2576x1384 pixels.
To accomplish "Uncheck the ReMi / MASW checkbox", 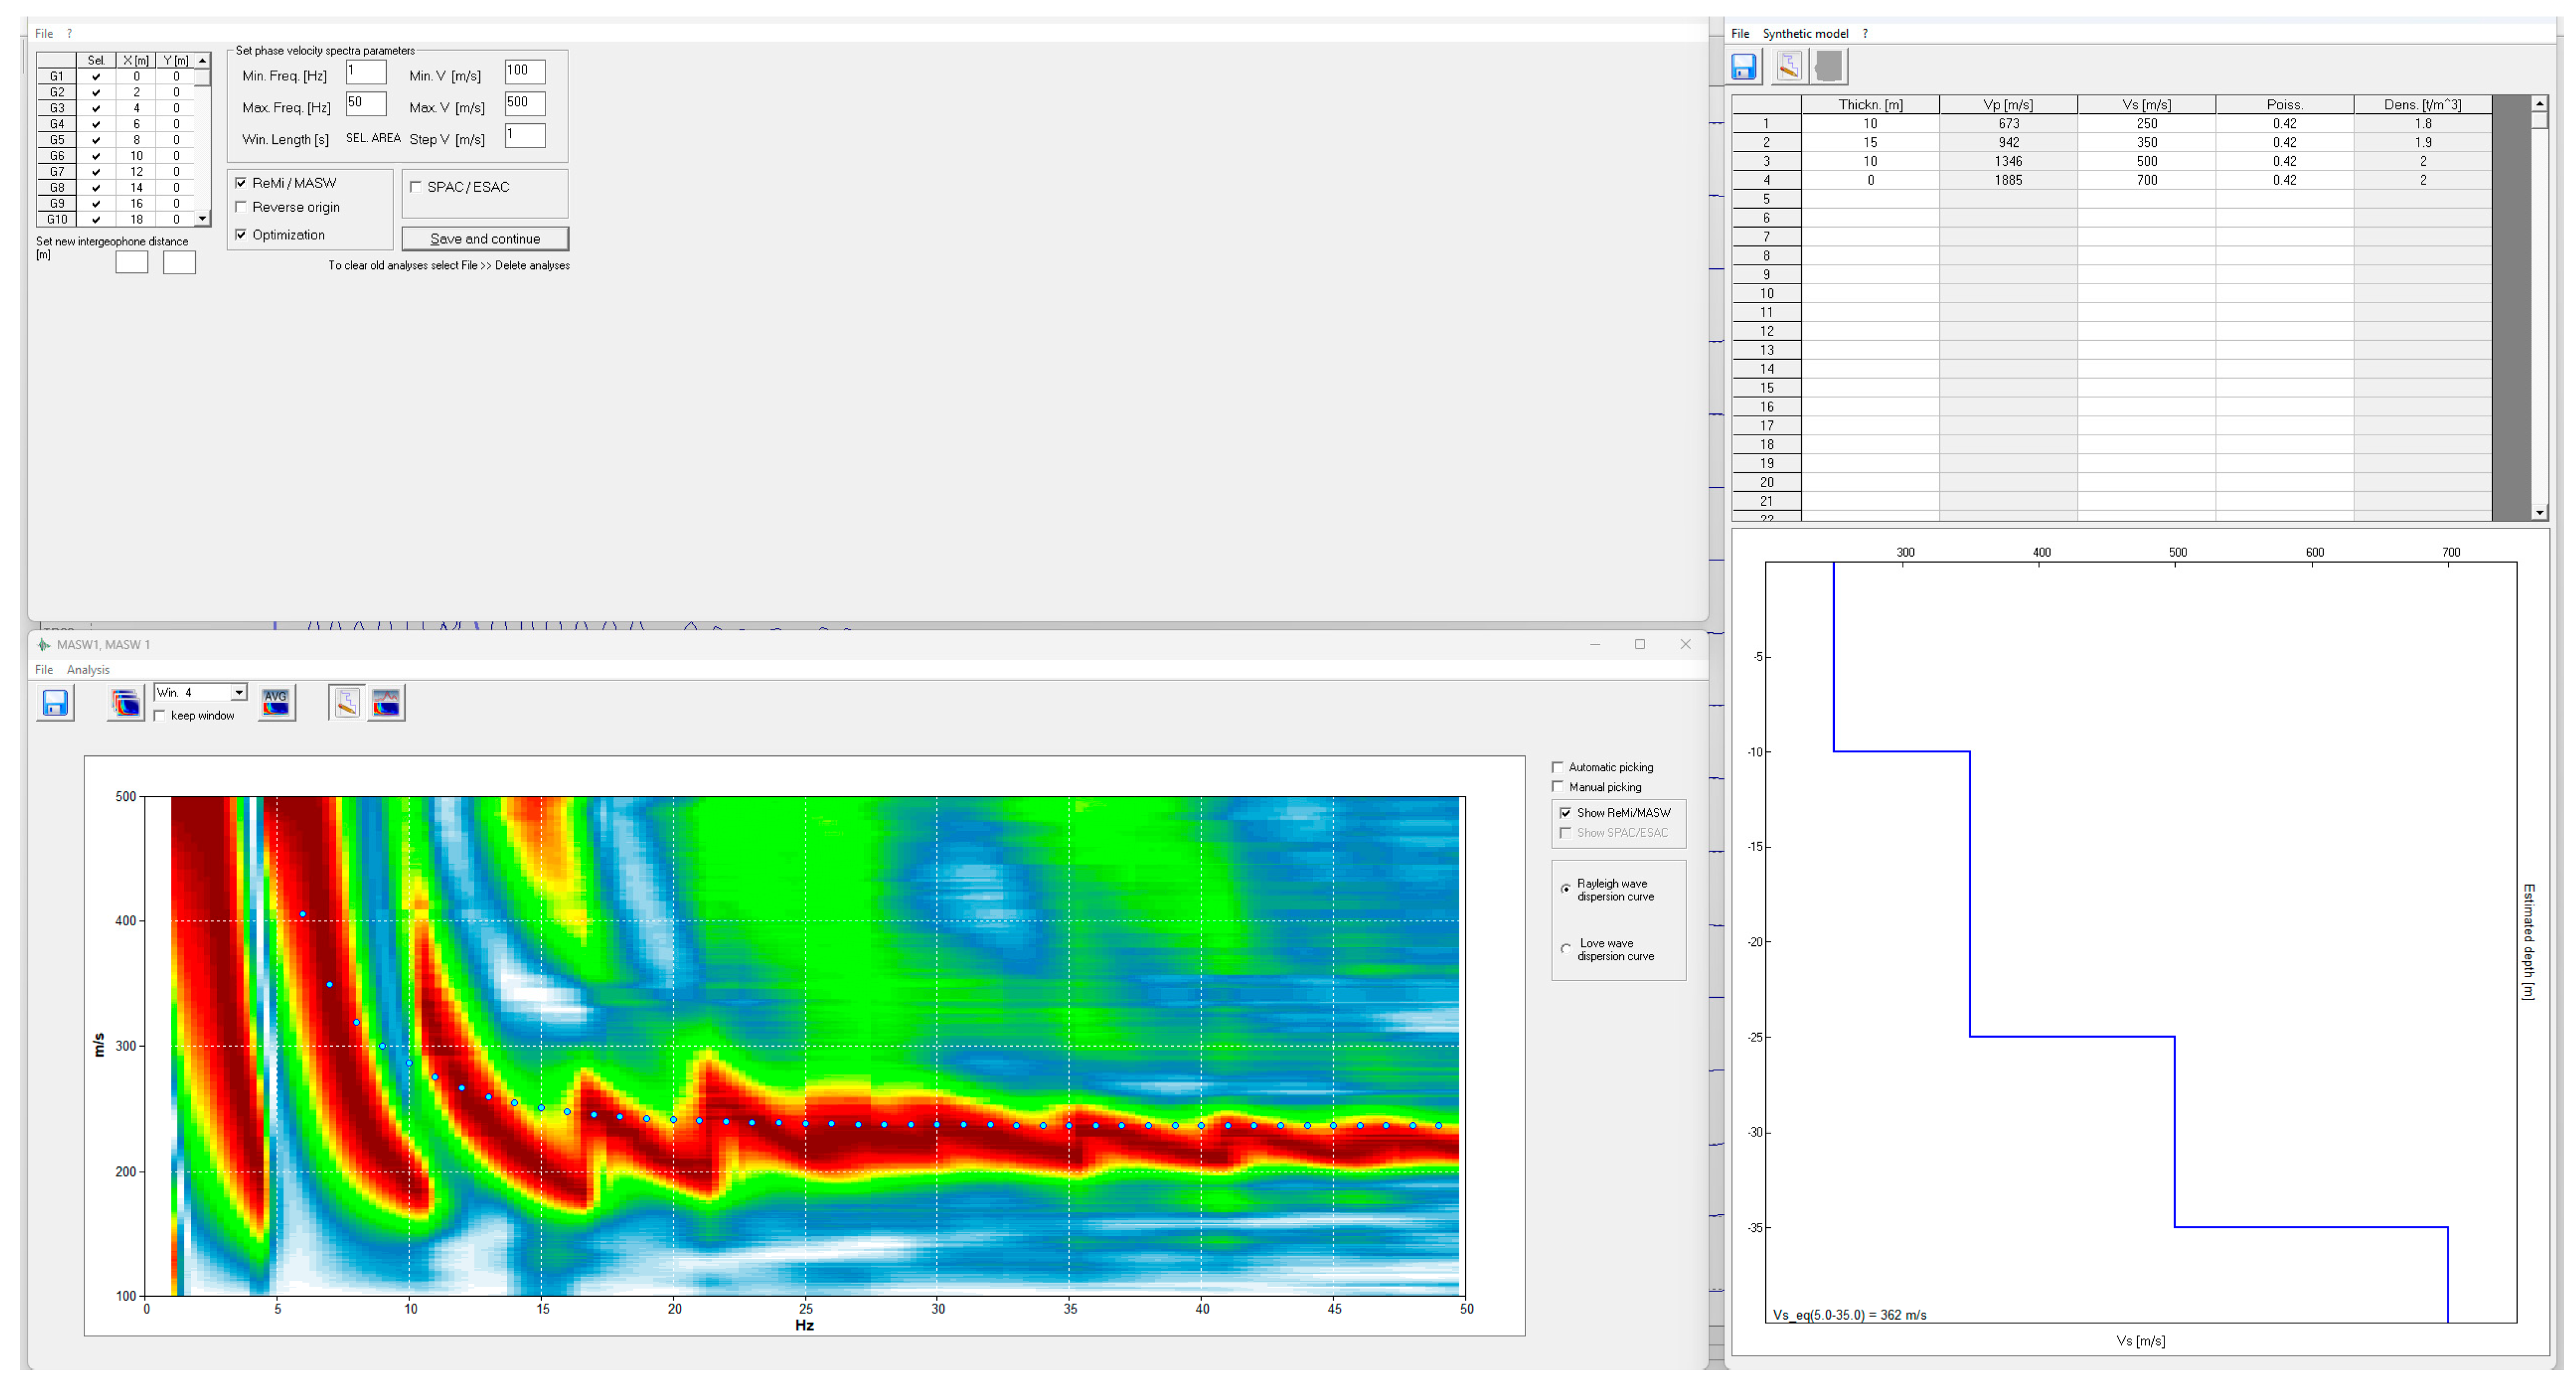I will tap(241, 183).
